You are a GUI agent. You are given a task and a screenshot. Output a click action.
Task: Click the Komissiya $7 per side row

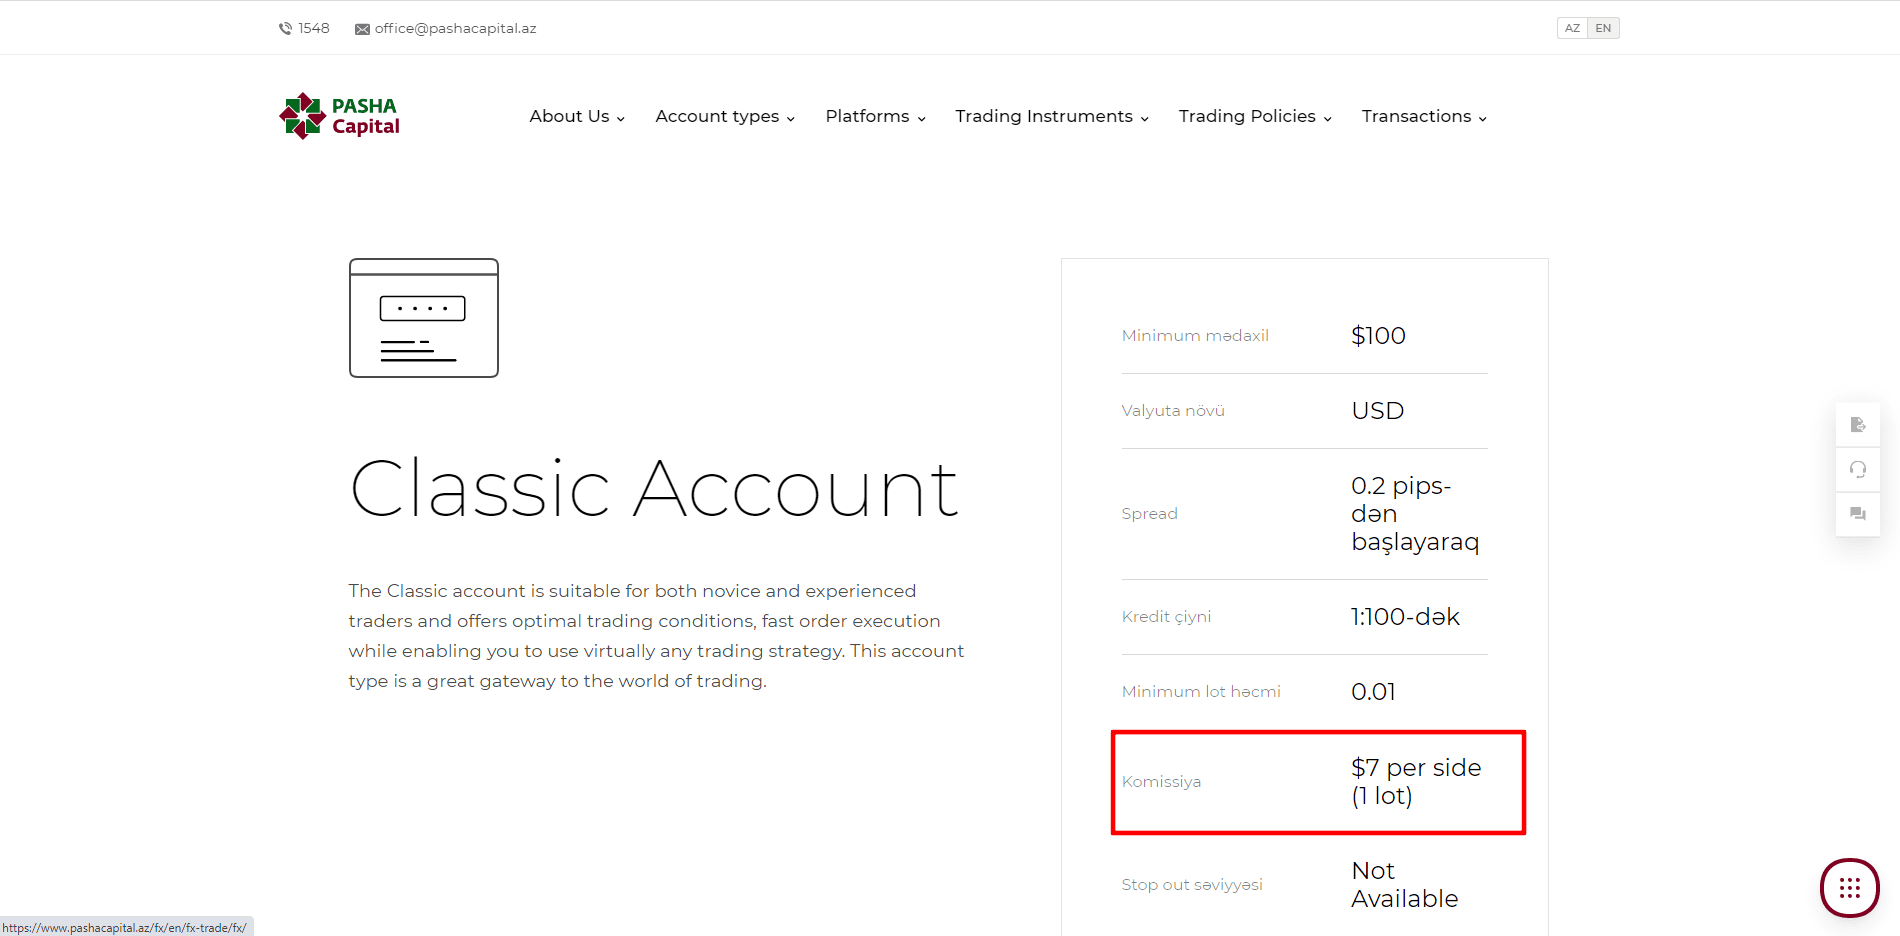tap(1318, 782)
